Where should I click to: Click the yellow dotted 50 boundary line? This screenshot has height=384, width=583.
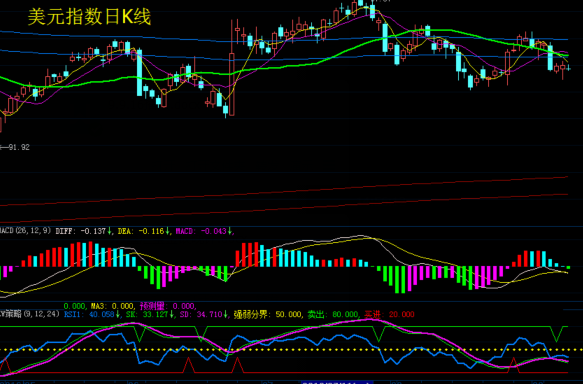coord(292,350)
